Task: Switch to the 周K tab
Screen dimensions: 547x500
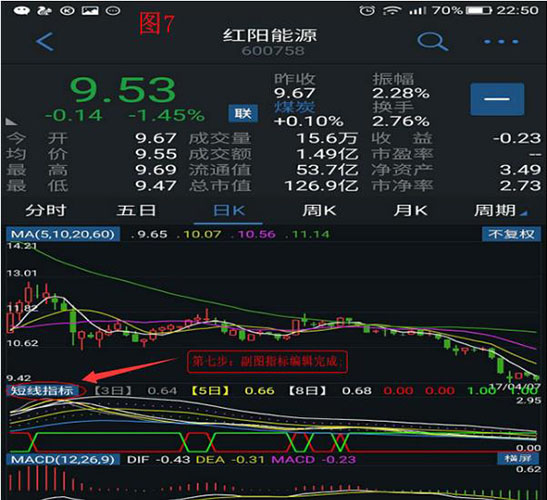Action: click(319, 210)
